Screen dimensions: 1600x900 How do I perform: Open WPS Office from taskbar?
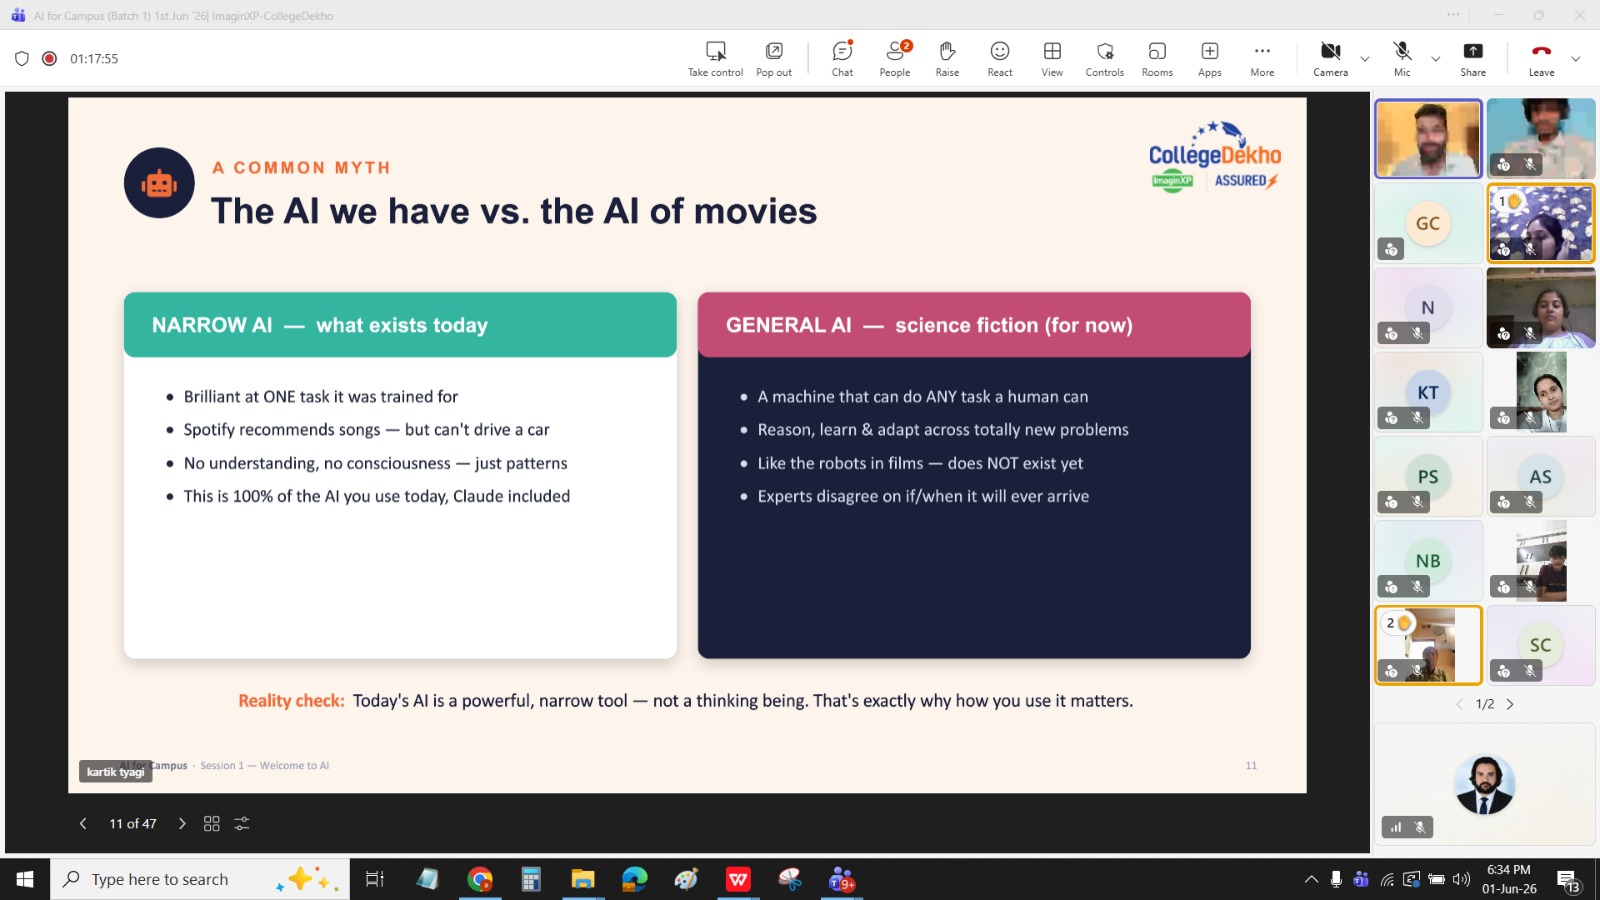click(738, 879)
